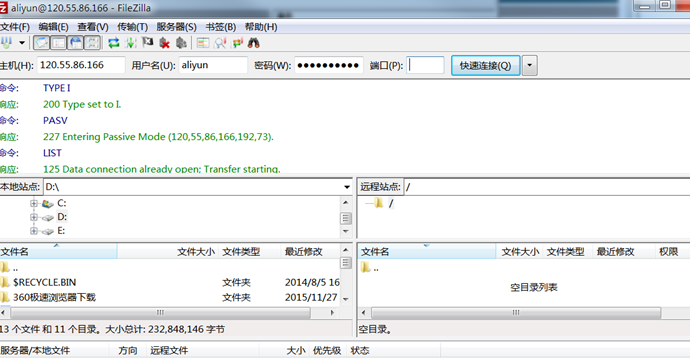Screen dimensions: 696x362
Task: Click the binoculars file search icon
Action: pos(253,43)
